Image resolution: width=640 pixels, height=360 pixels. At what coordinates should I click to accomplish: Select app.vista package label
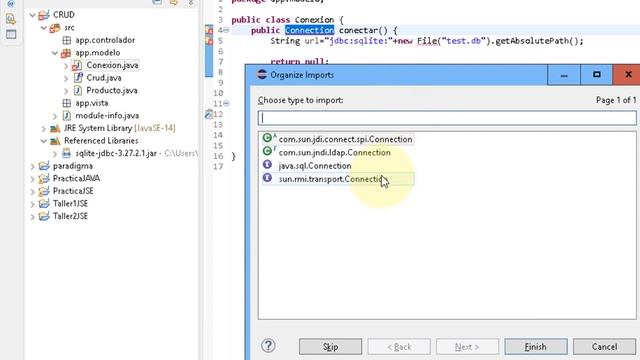coord(91,103)
